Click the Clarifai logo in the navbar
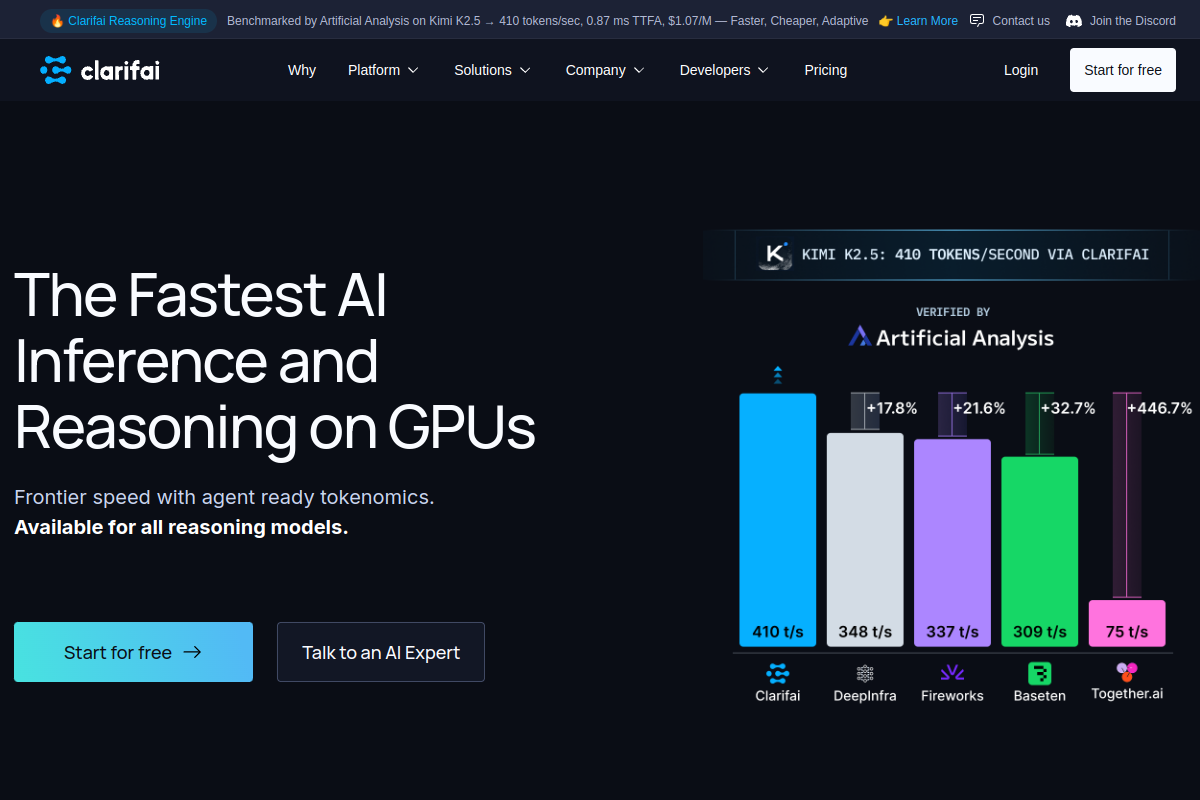1200x800 pixels. click(99, 70)
